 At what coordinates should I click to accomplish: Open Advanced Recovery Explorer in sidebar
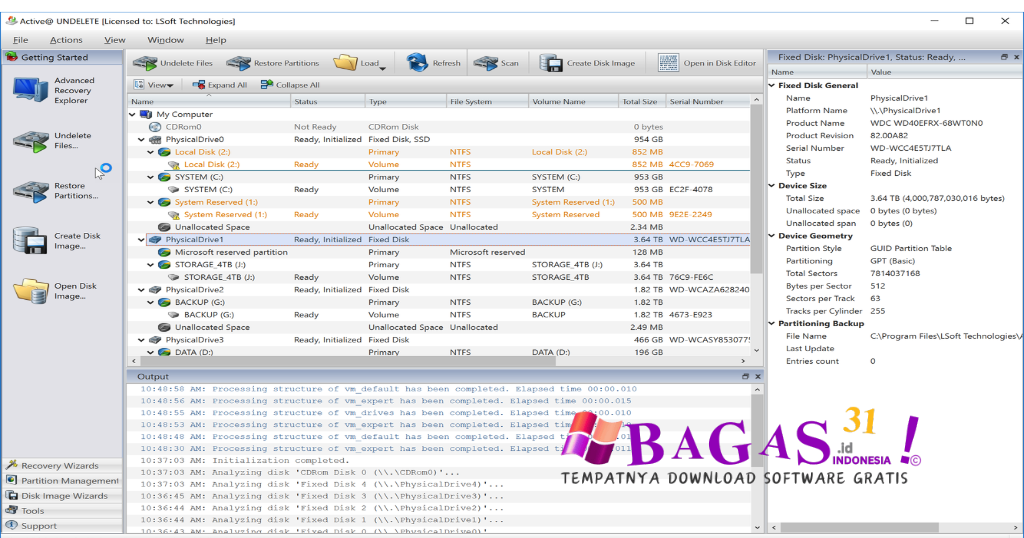(x=55, y=90)
